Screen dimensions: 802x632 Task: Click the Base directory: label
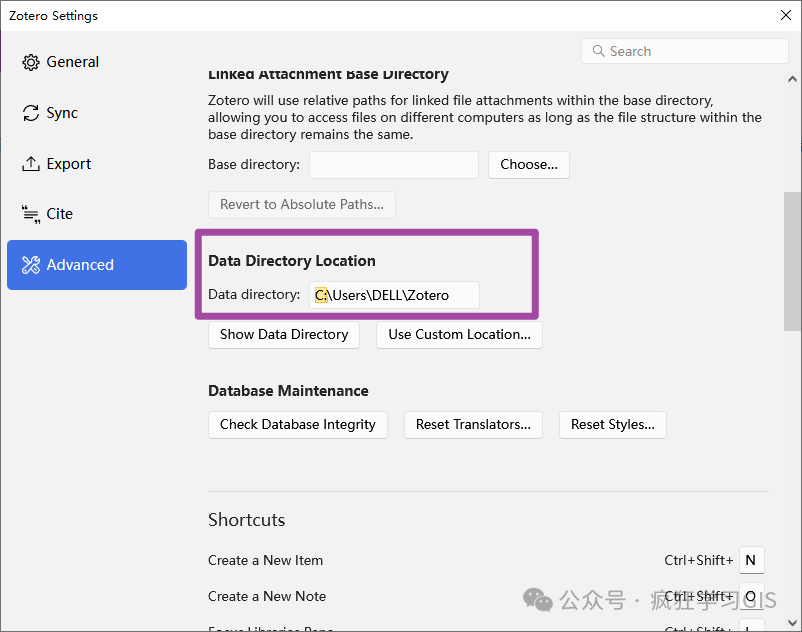(254, 165)
